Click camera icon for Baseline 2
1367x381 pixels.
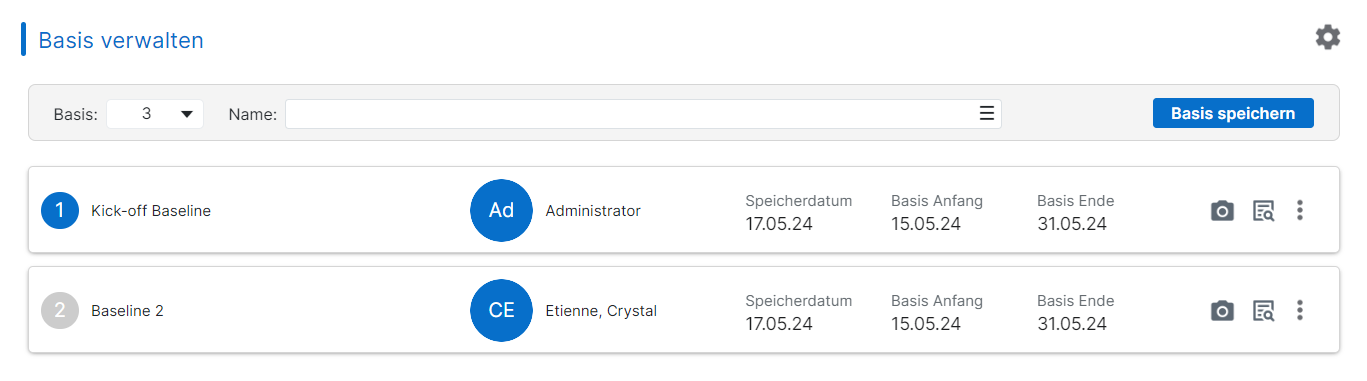coord(1222,311)
